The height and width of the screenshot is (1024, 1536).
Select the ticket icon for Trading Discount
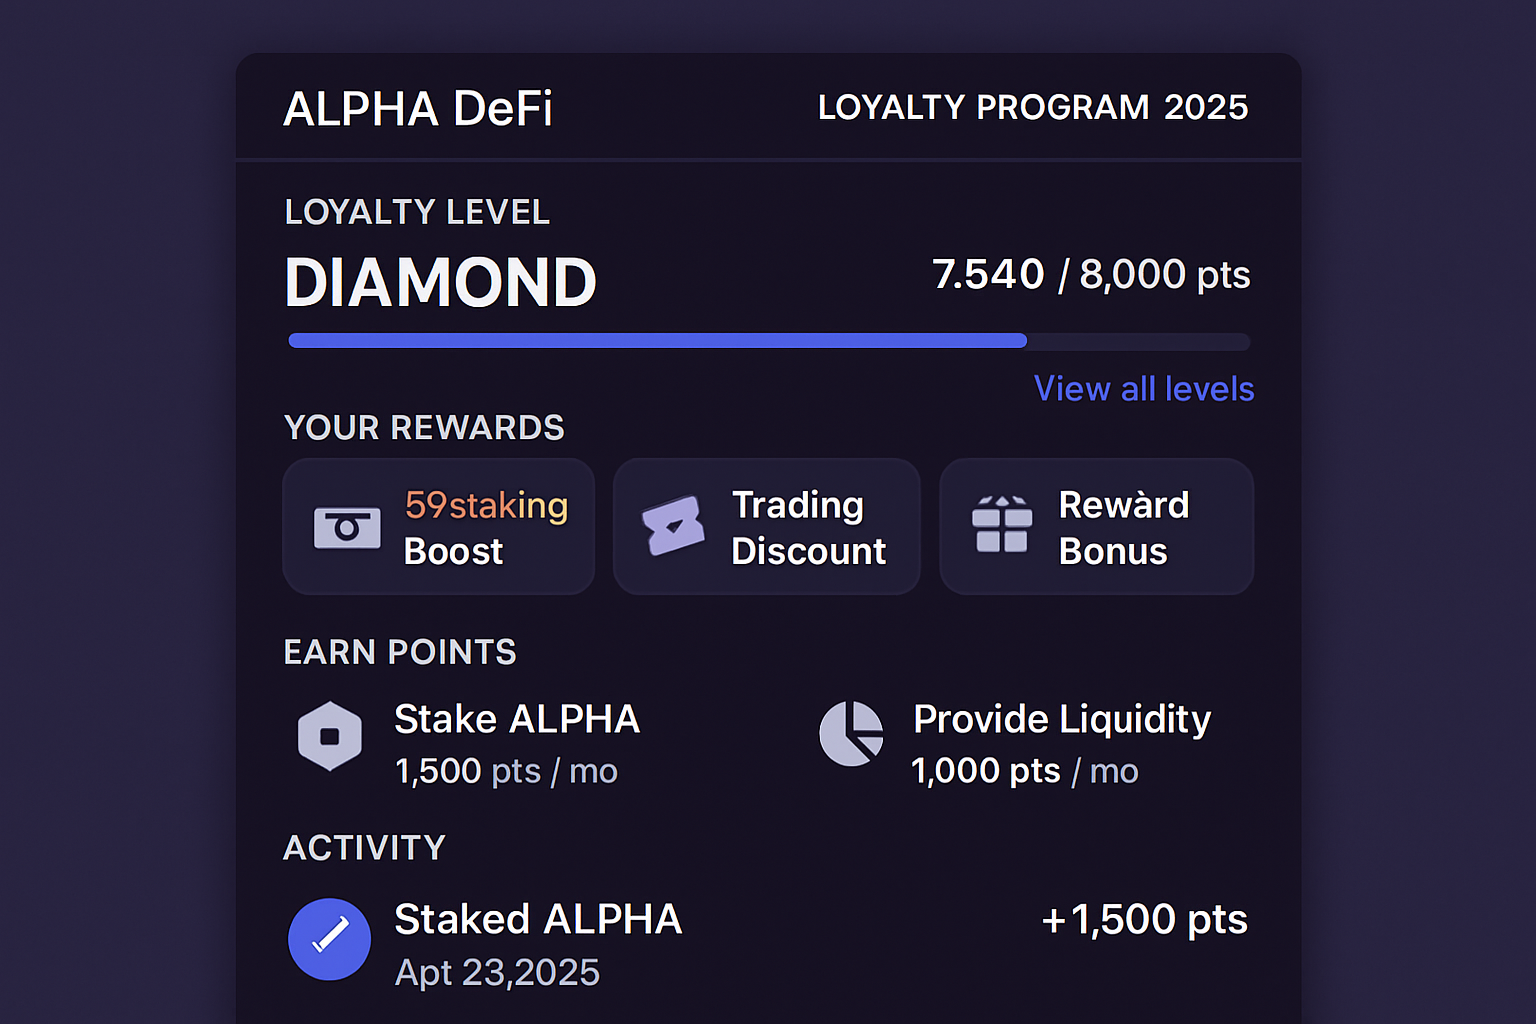tap(674, 525)
